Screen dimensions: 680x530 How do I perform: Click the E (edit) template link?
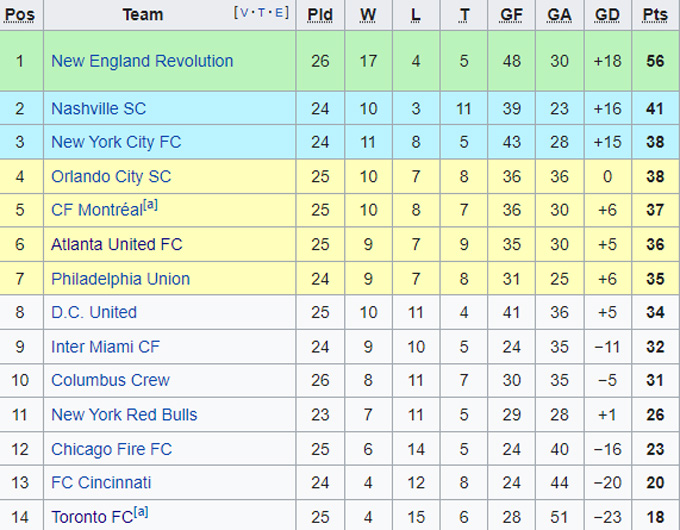point(279,13)
